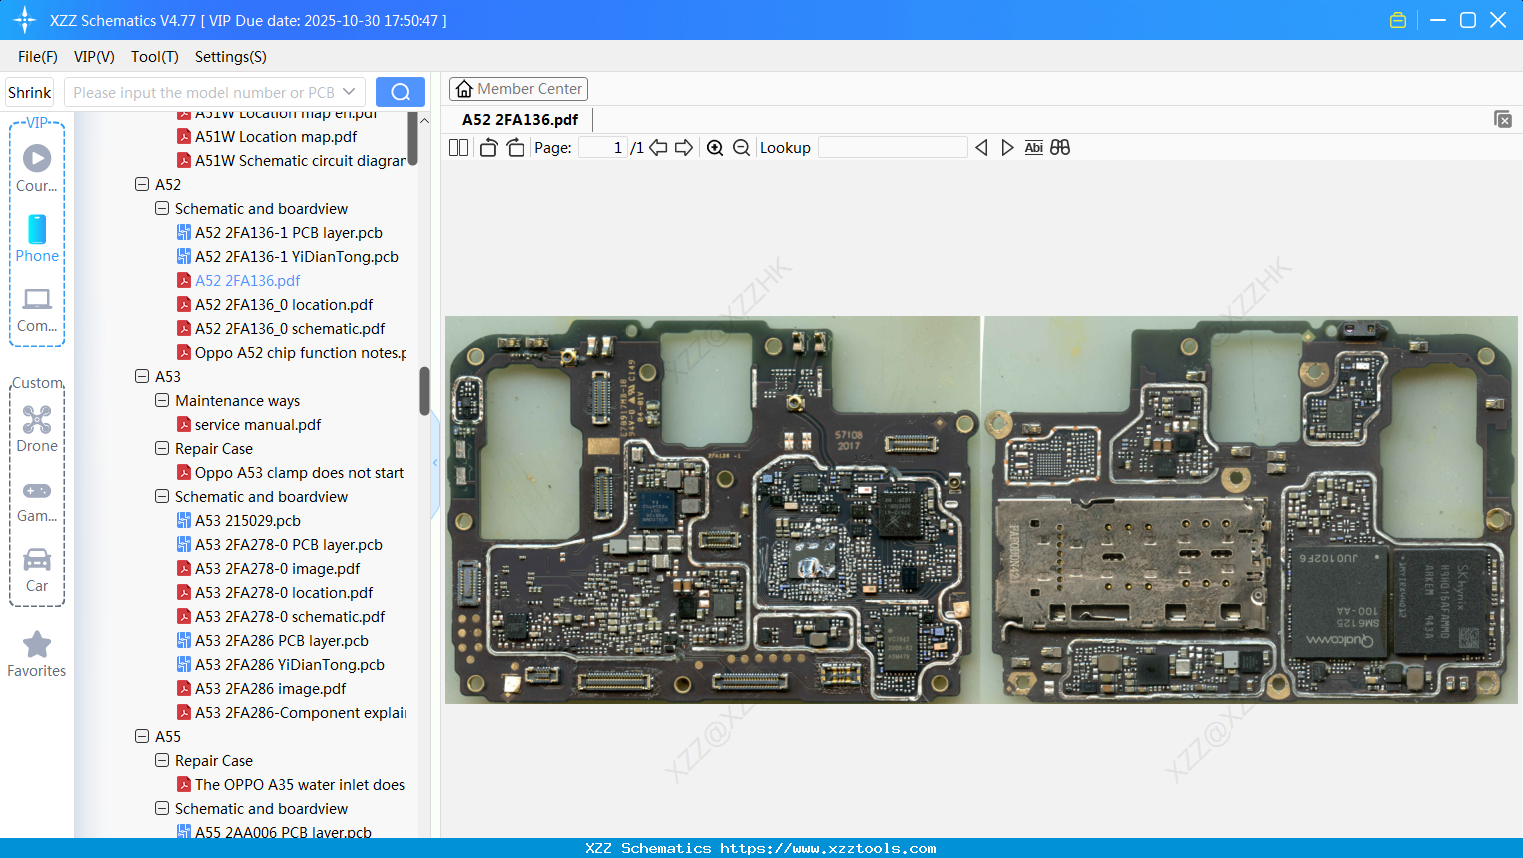Open the Settings(S) menu
1523x858 pixels.
231,57
